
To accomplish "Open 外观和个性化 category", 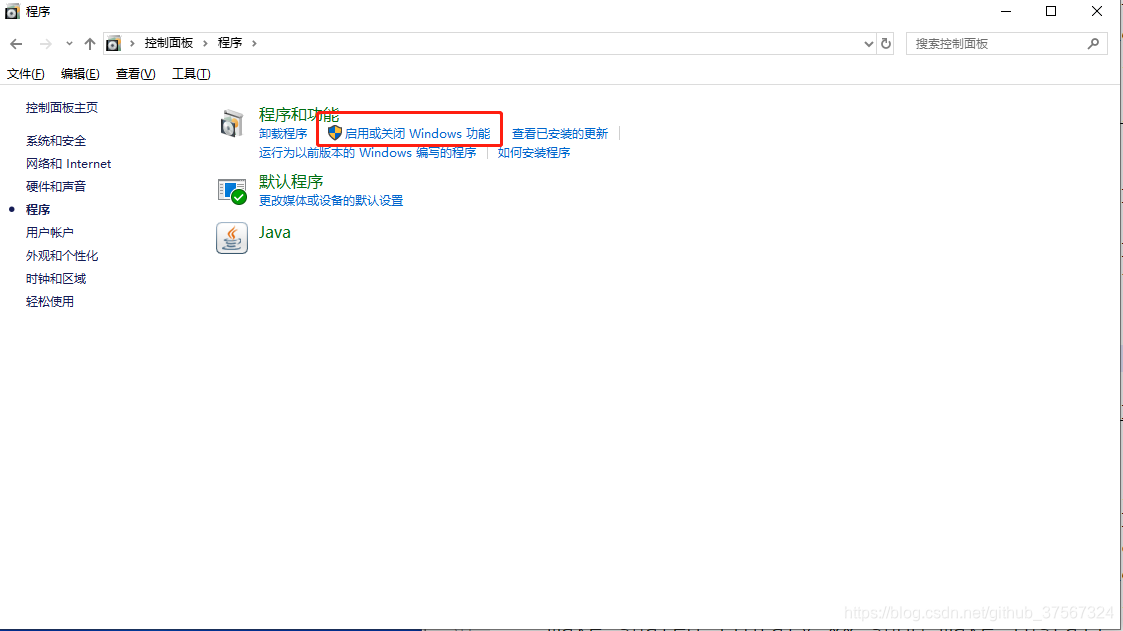I will click(62, 255).
